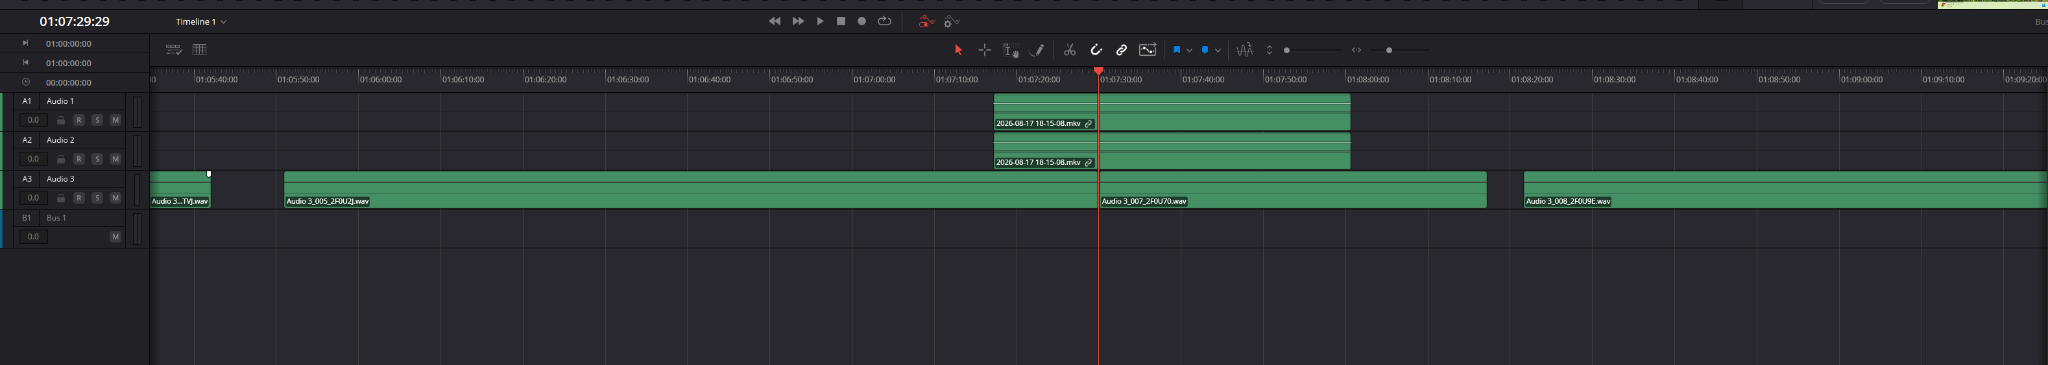Viewport: 2048px width, 365px height.
Task: Select clip Audio 3_008_2F0U9E.wav
Action: coord(1785,190)
